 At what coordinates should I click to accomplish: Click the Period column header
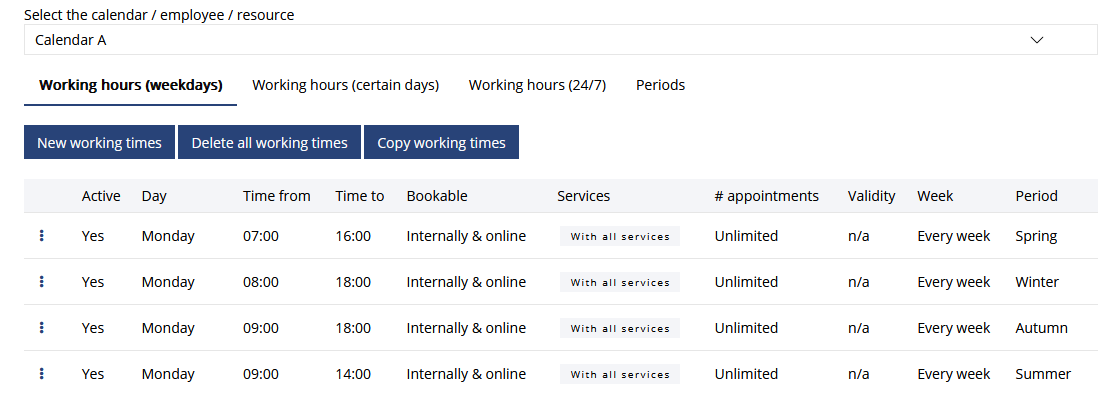tap(1036, 196)
